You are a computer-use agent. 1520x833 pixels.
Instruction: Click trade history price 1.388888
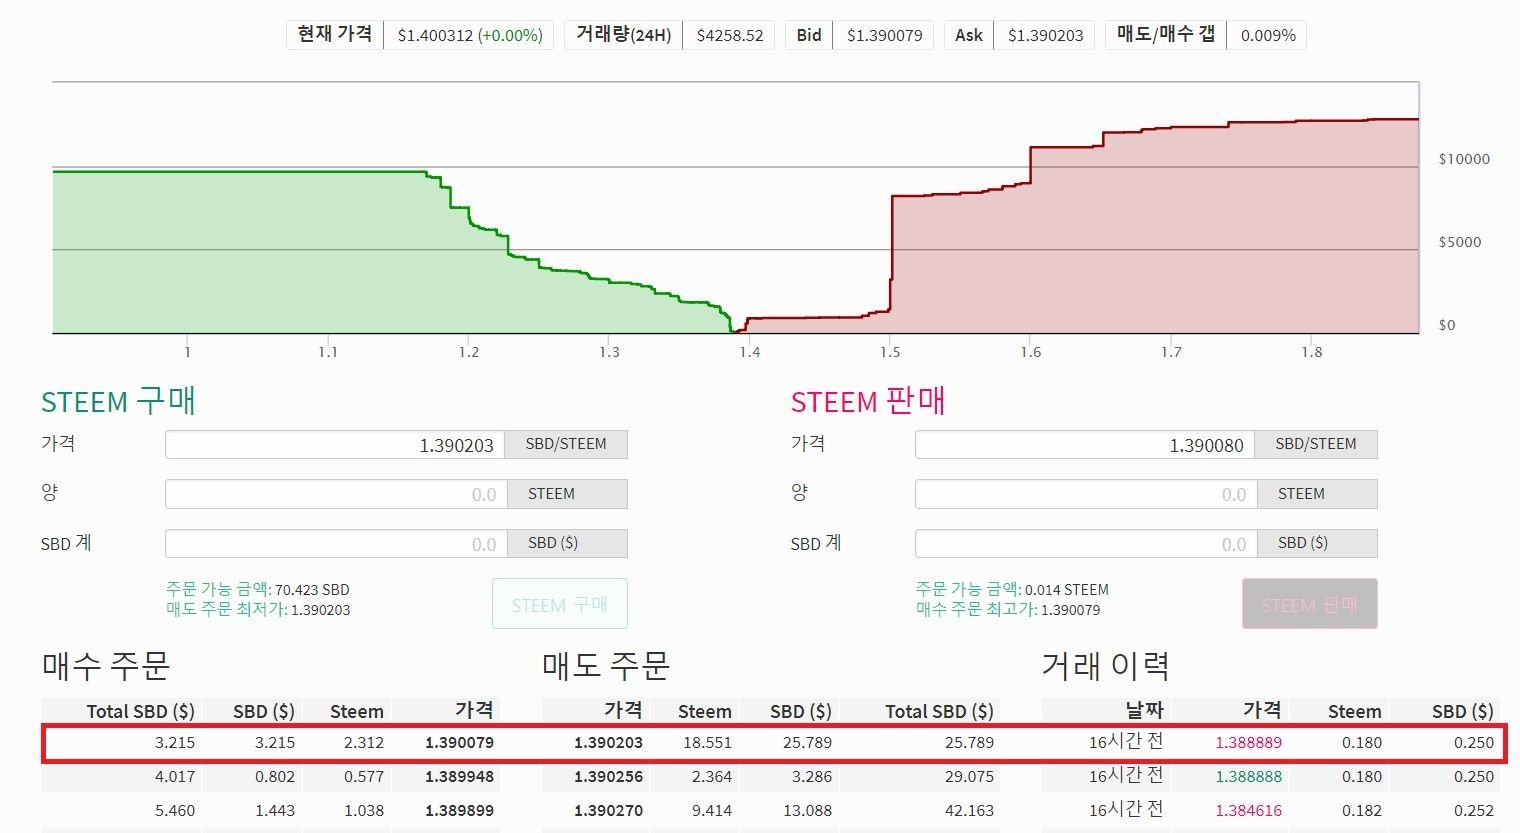[1248, 777]
